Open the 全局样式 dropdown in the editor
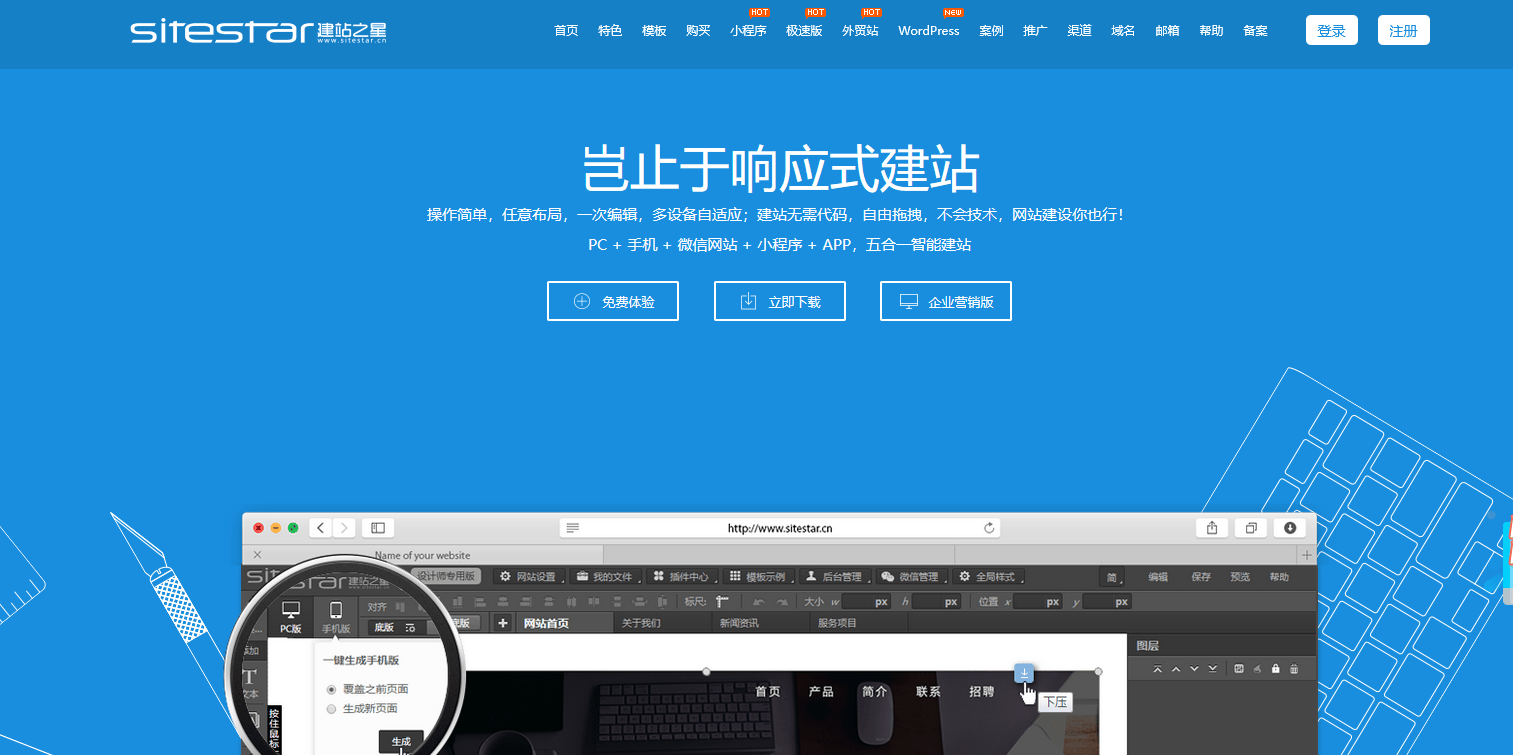 tap(989, 577)
